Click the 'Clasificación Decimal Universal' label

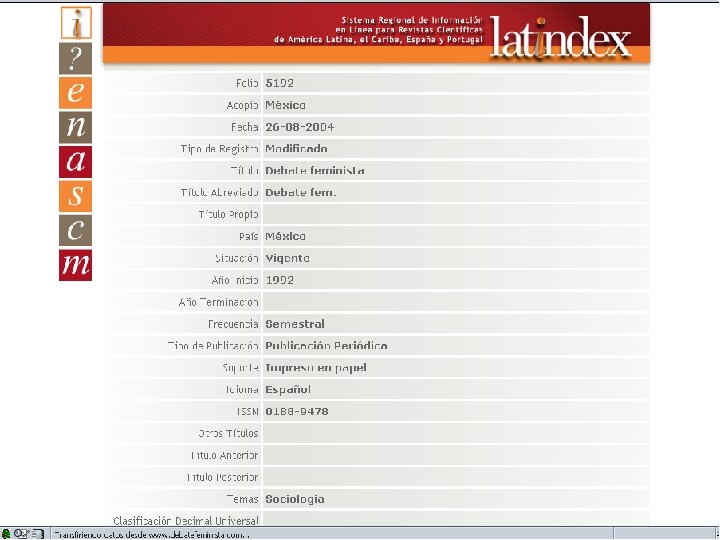pos(186,521)
